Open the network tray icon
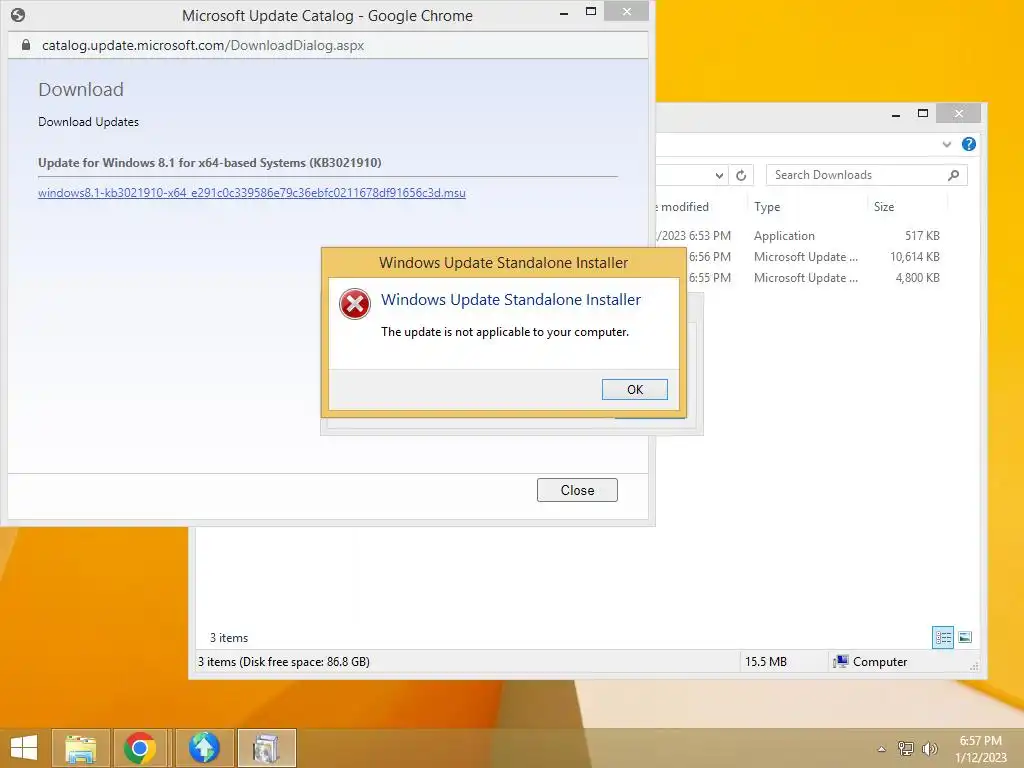 pos(905,749)
